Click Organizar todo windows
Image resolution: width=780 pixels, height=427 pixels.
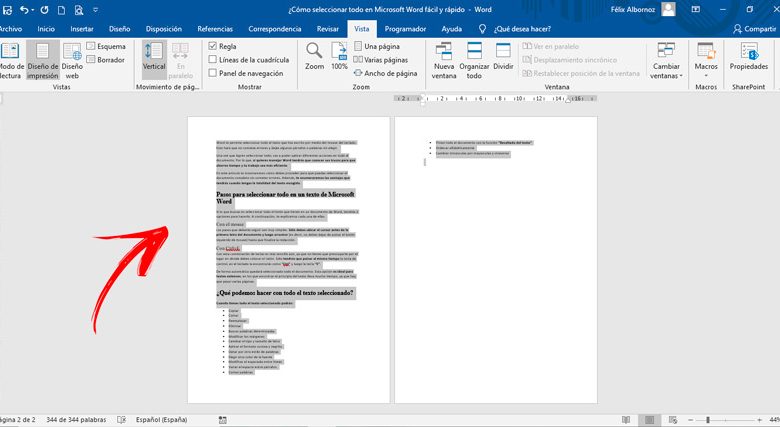point(474,61)
